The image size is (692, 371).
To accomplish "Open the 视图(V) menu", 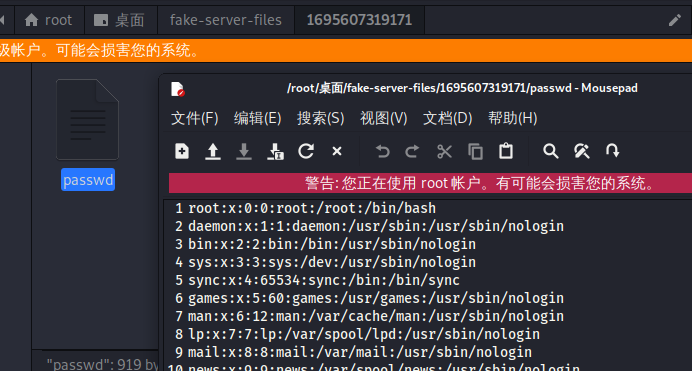I will click(x=384, y=118).
